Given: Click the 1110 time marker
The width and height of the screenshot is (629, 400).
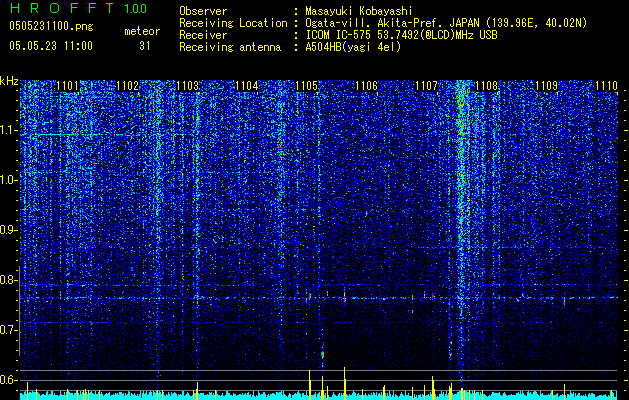Looking at the screenshot, I should coord(606,86).
